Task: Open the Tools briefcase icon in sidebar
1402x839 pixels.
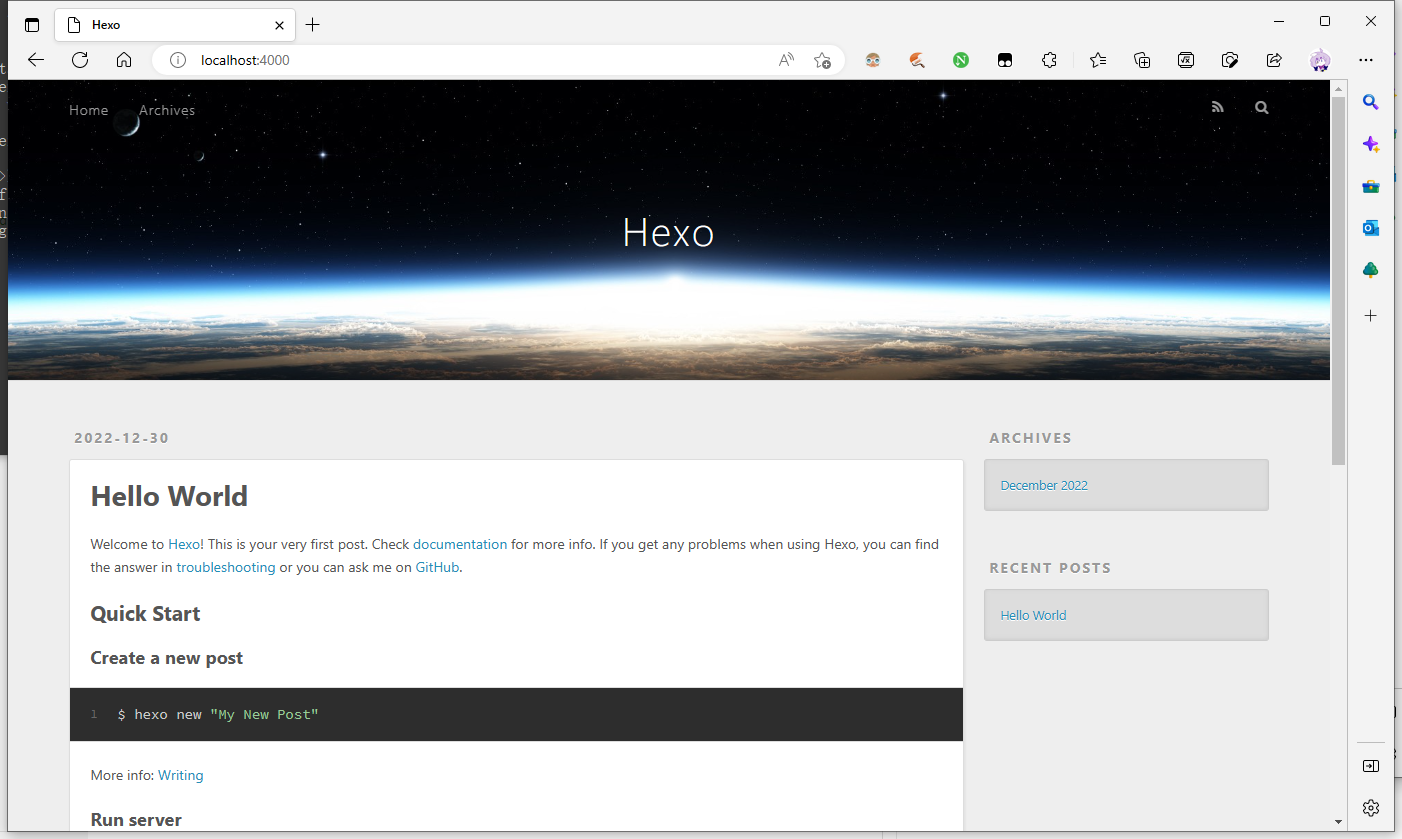Action: (1370, 186)
